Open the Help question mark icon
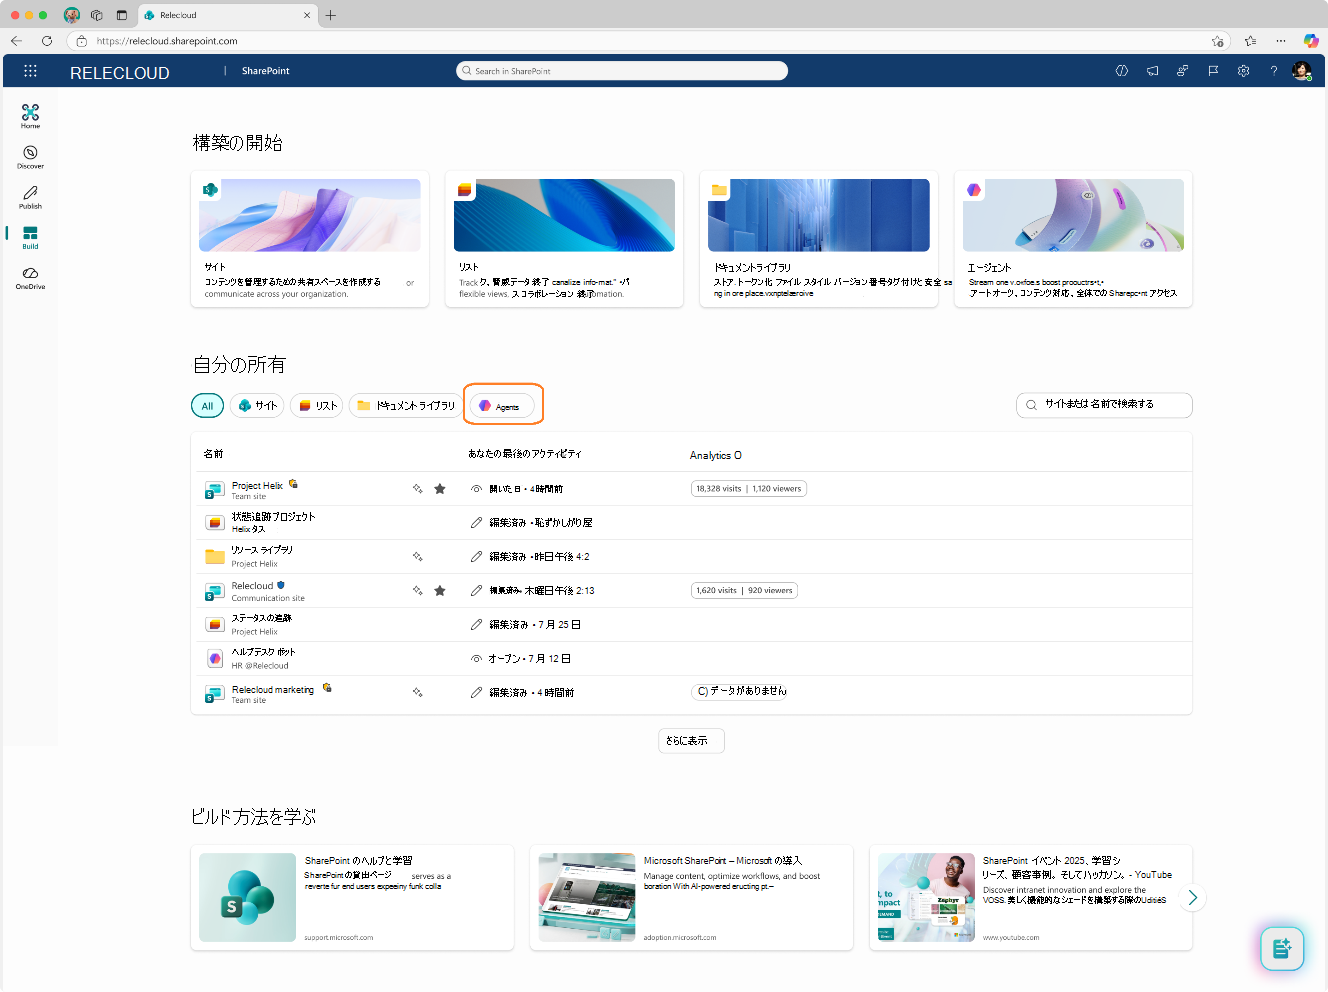 (1273, 71)
